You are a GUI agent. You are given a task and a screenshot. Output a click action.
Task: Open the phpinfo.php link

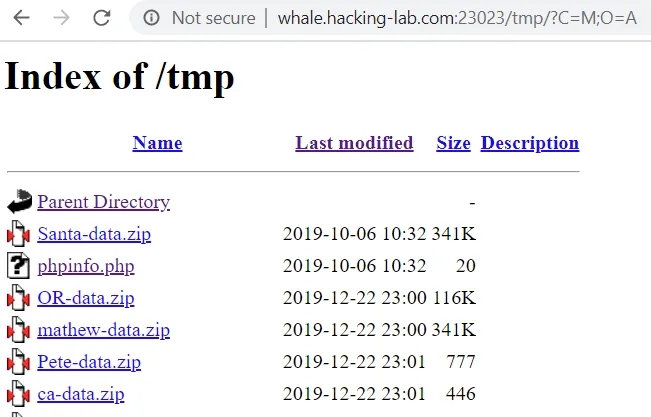coord(85,266)
